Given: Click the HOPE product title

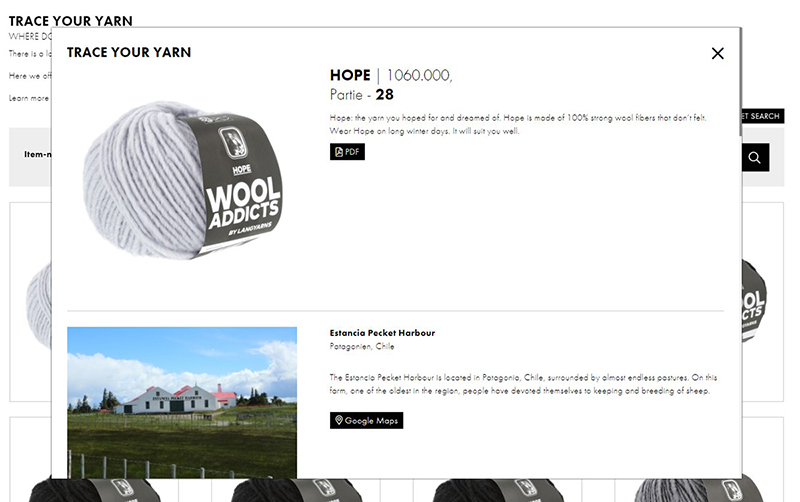Looking at the screenshot, I should 350,75.
